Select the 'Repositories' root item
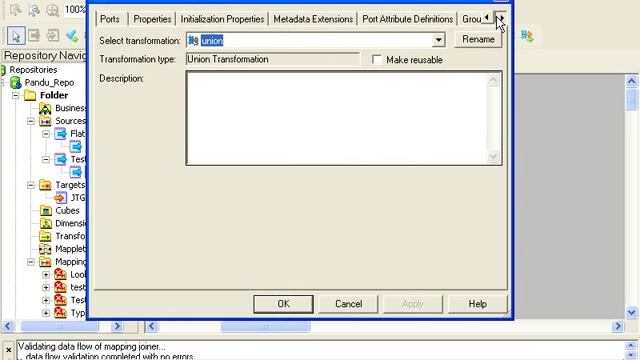Viewport: 640px width, 360px height. tap(33, 70)
